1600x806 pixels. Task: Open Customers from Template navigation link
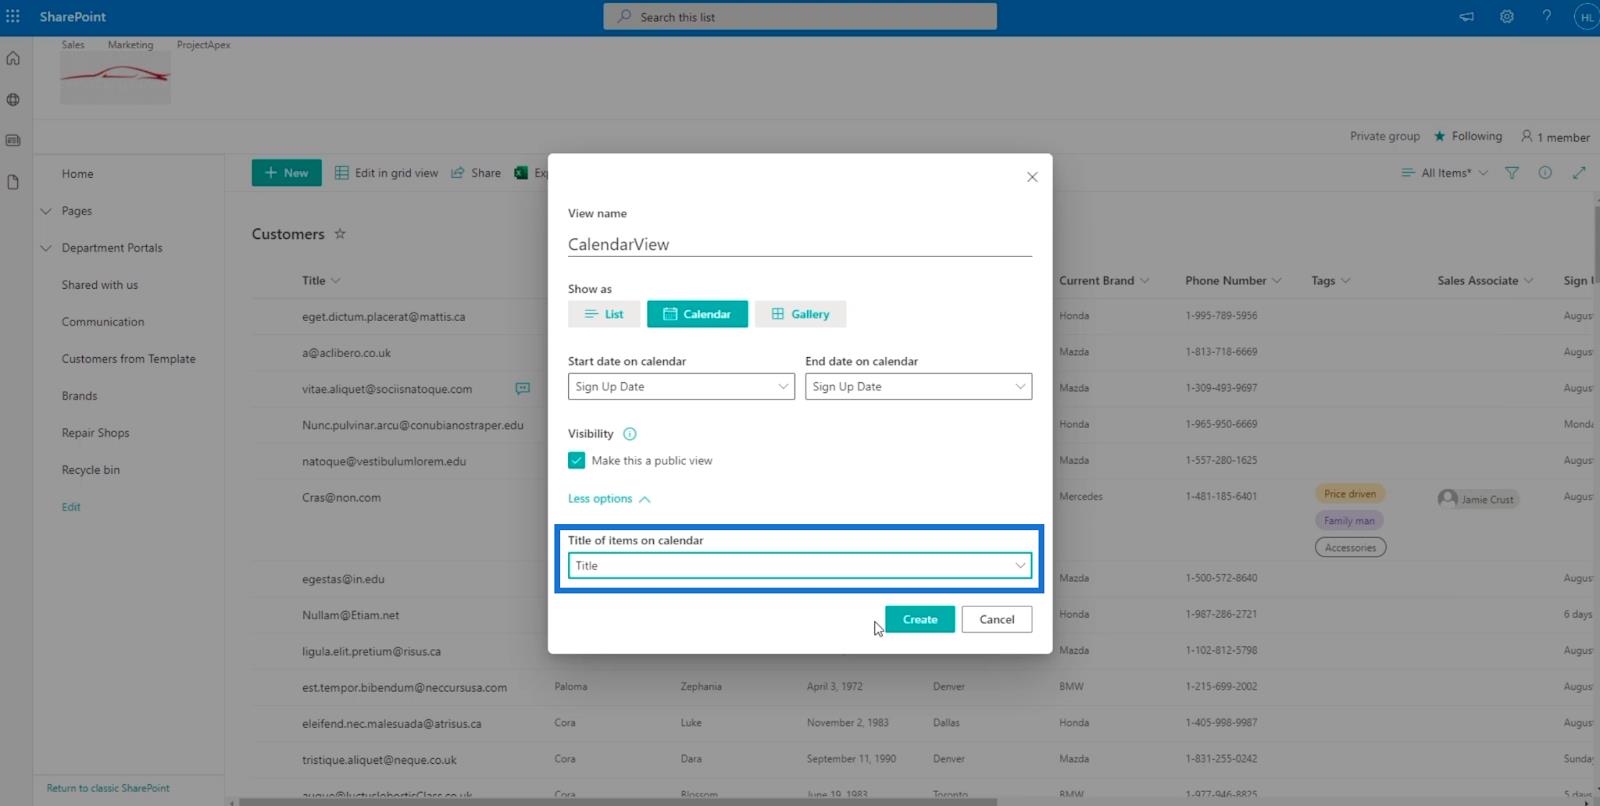point(129,359)
